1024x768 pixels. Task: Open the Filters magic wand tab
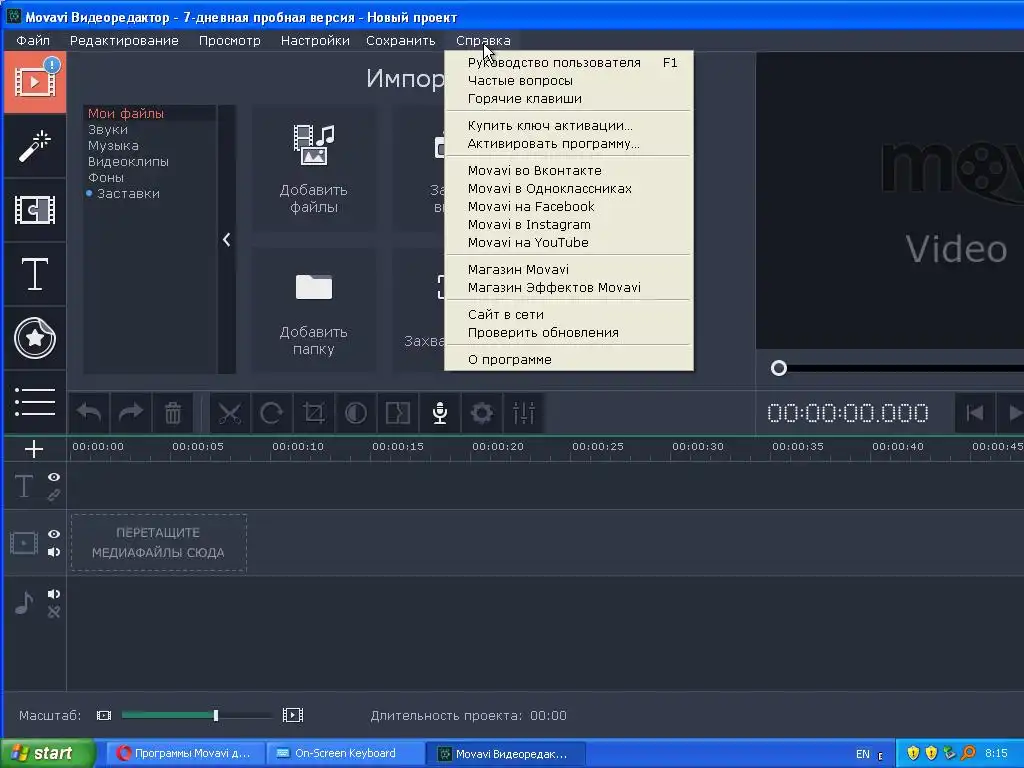tap(35, 146)
